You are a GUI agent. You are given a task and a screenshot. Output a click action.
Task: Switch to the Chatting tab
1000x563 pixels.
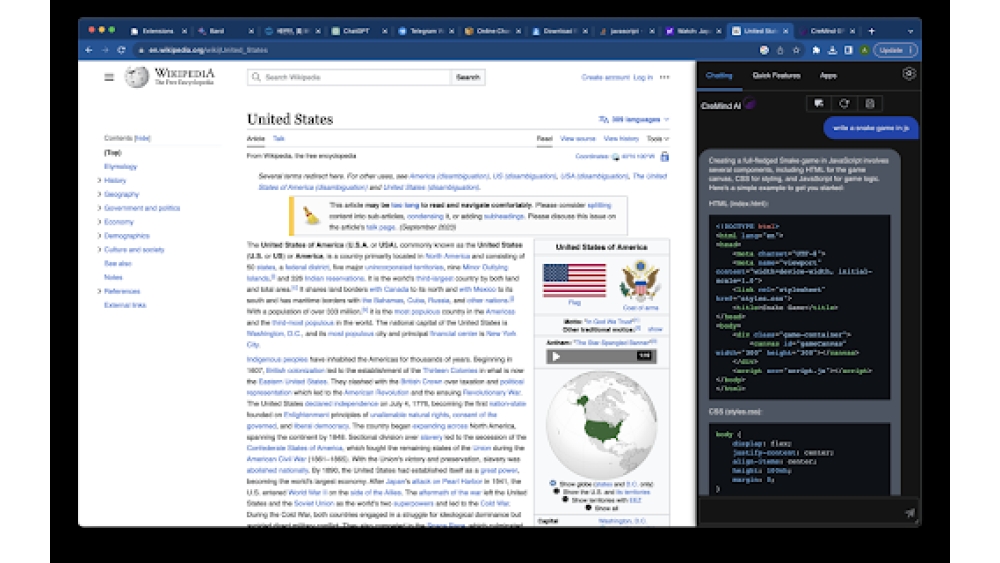point(719,75)
